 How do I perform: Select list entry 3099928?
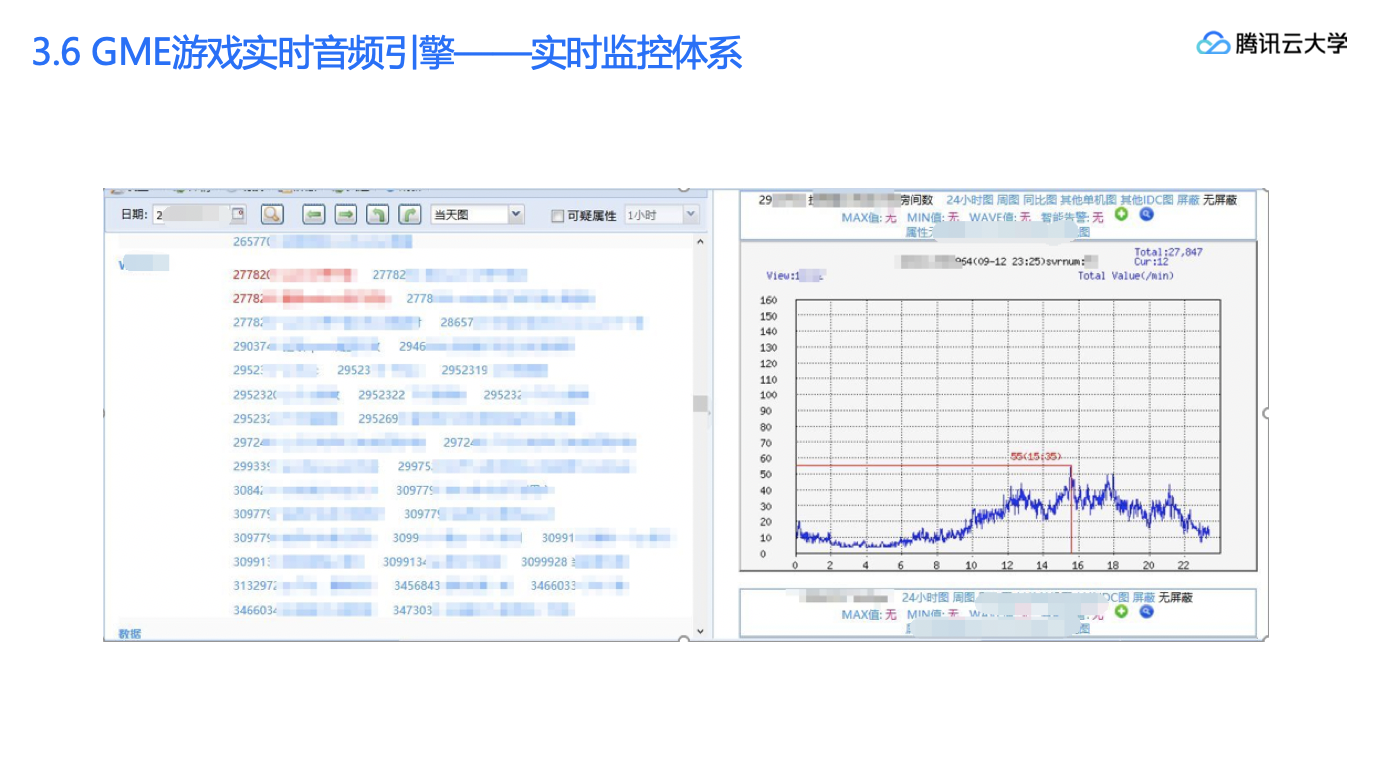[x=544, y=562]
